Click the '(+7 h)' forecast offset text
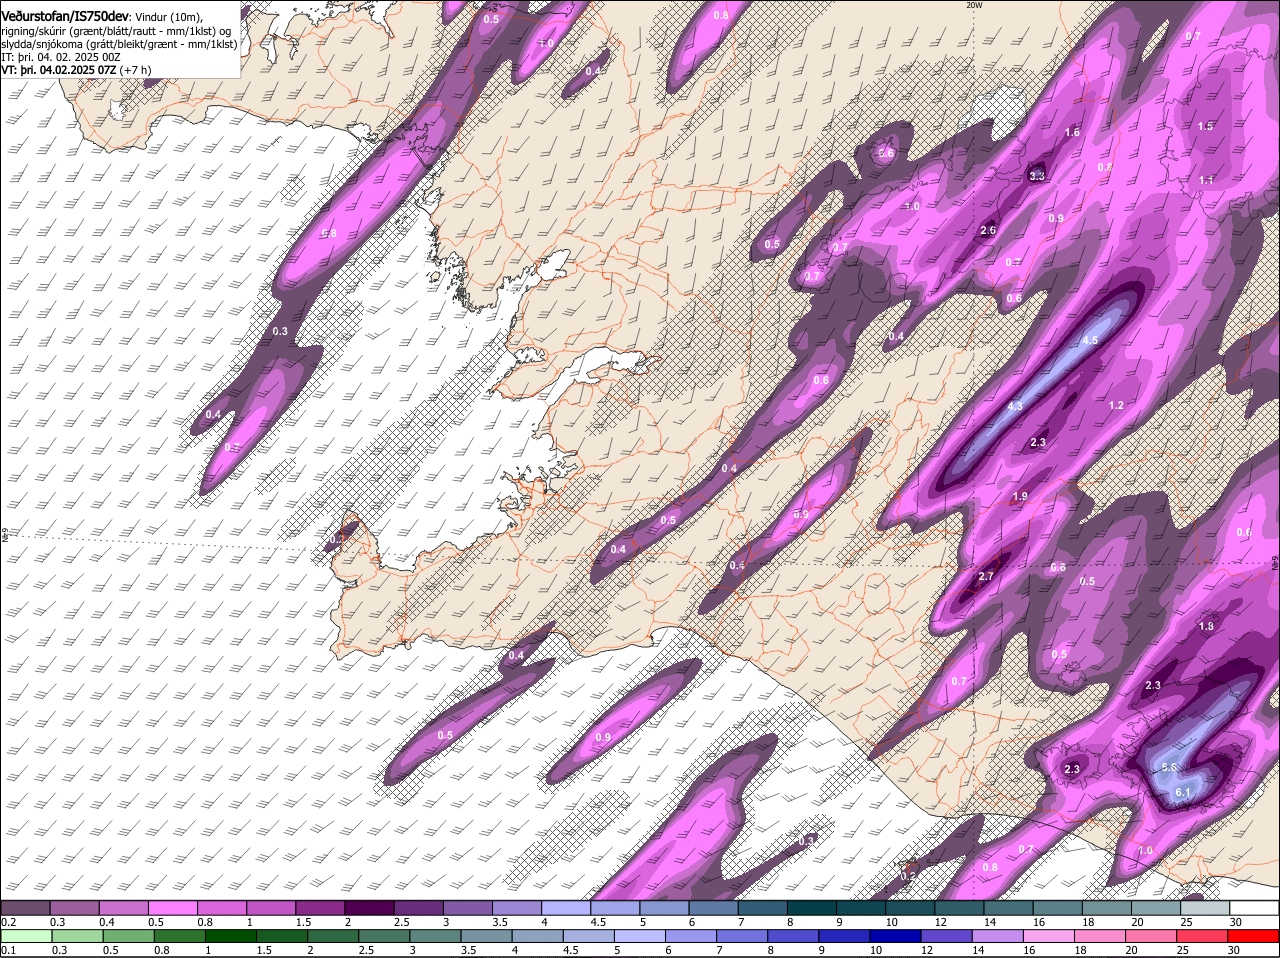This screenshot has height=958, width=1280. [135, 70]
